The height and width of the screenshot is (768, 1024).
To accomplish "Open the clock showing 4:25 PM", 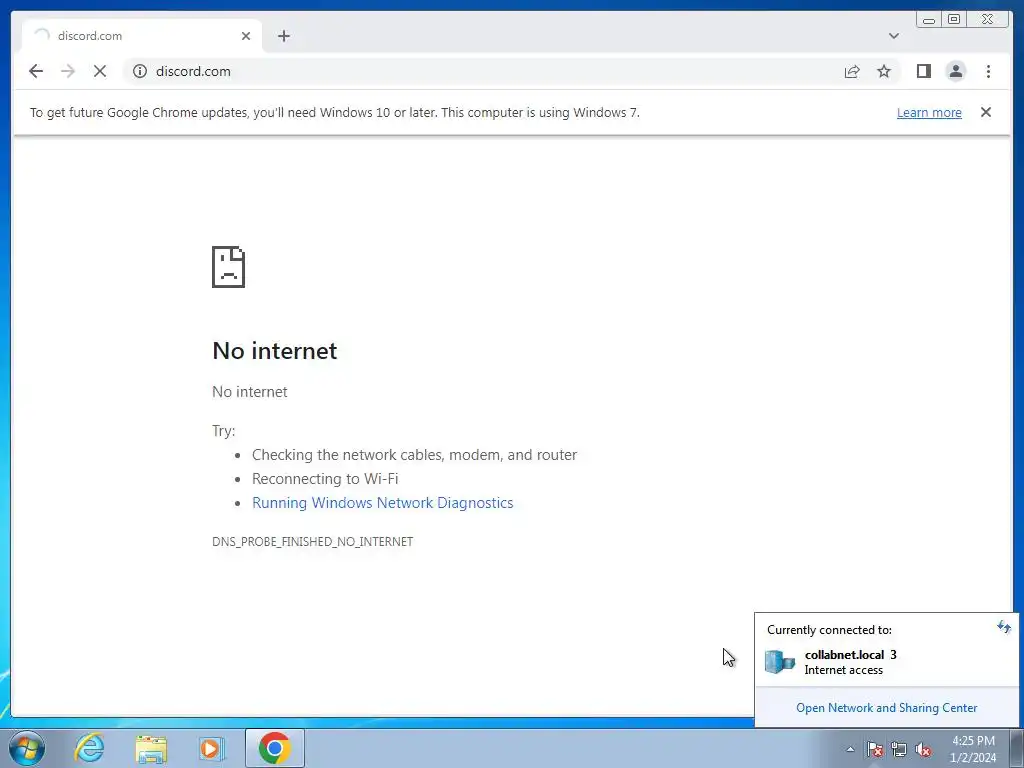I will pyautogui.click(x=973, y=749).
